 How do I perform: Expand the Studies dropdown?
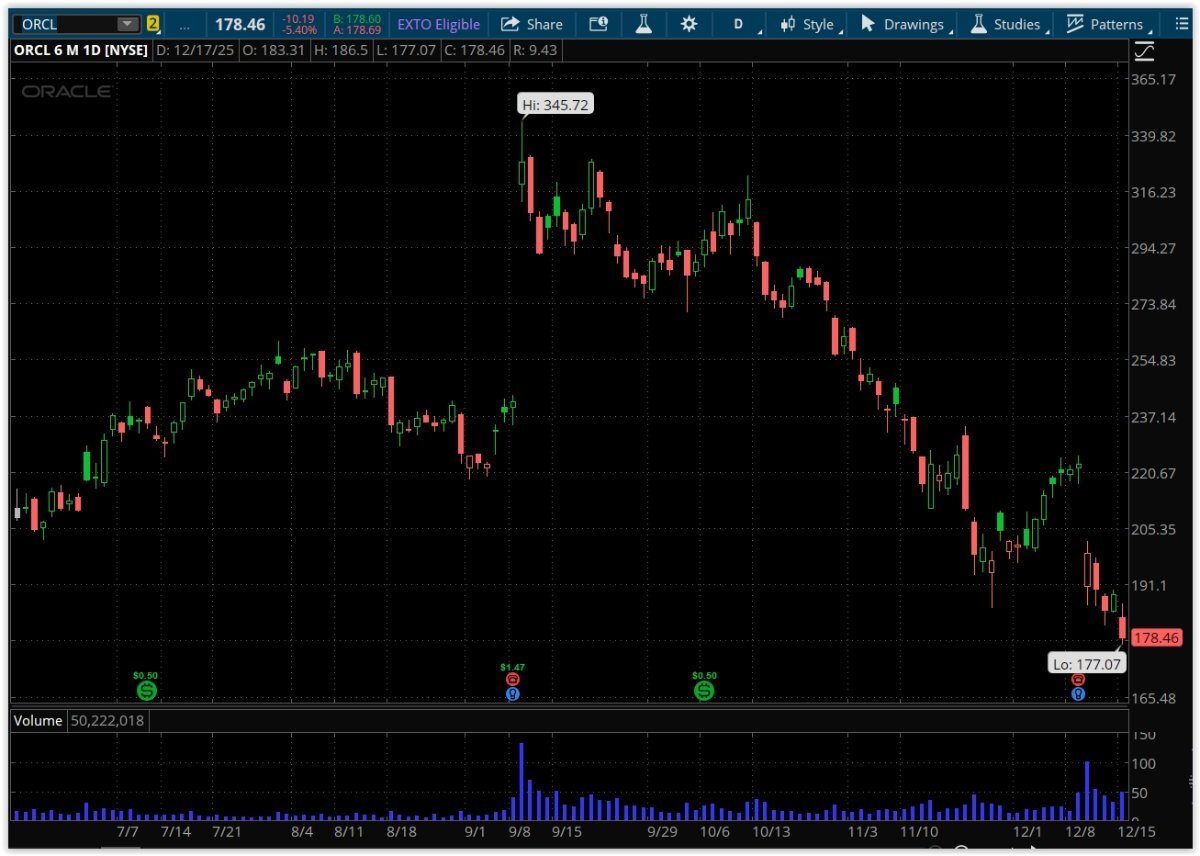1006,24
